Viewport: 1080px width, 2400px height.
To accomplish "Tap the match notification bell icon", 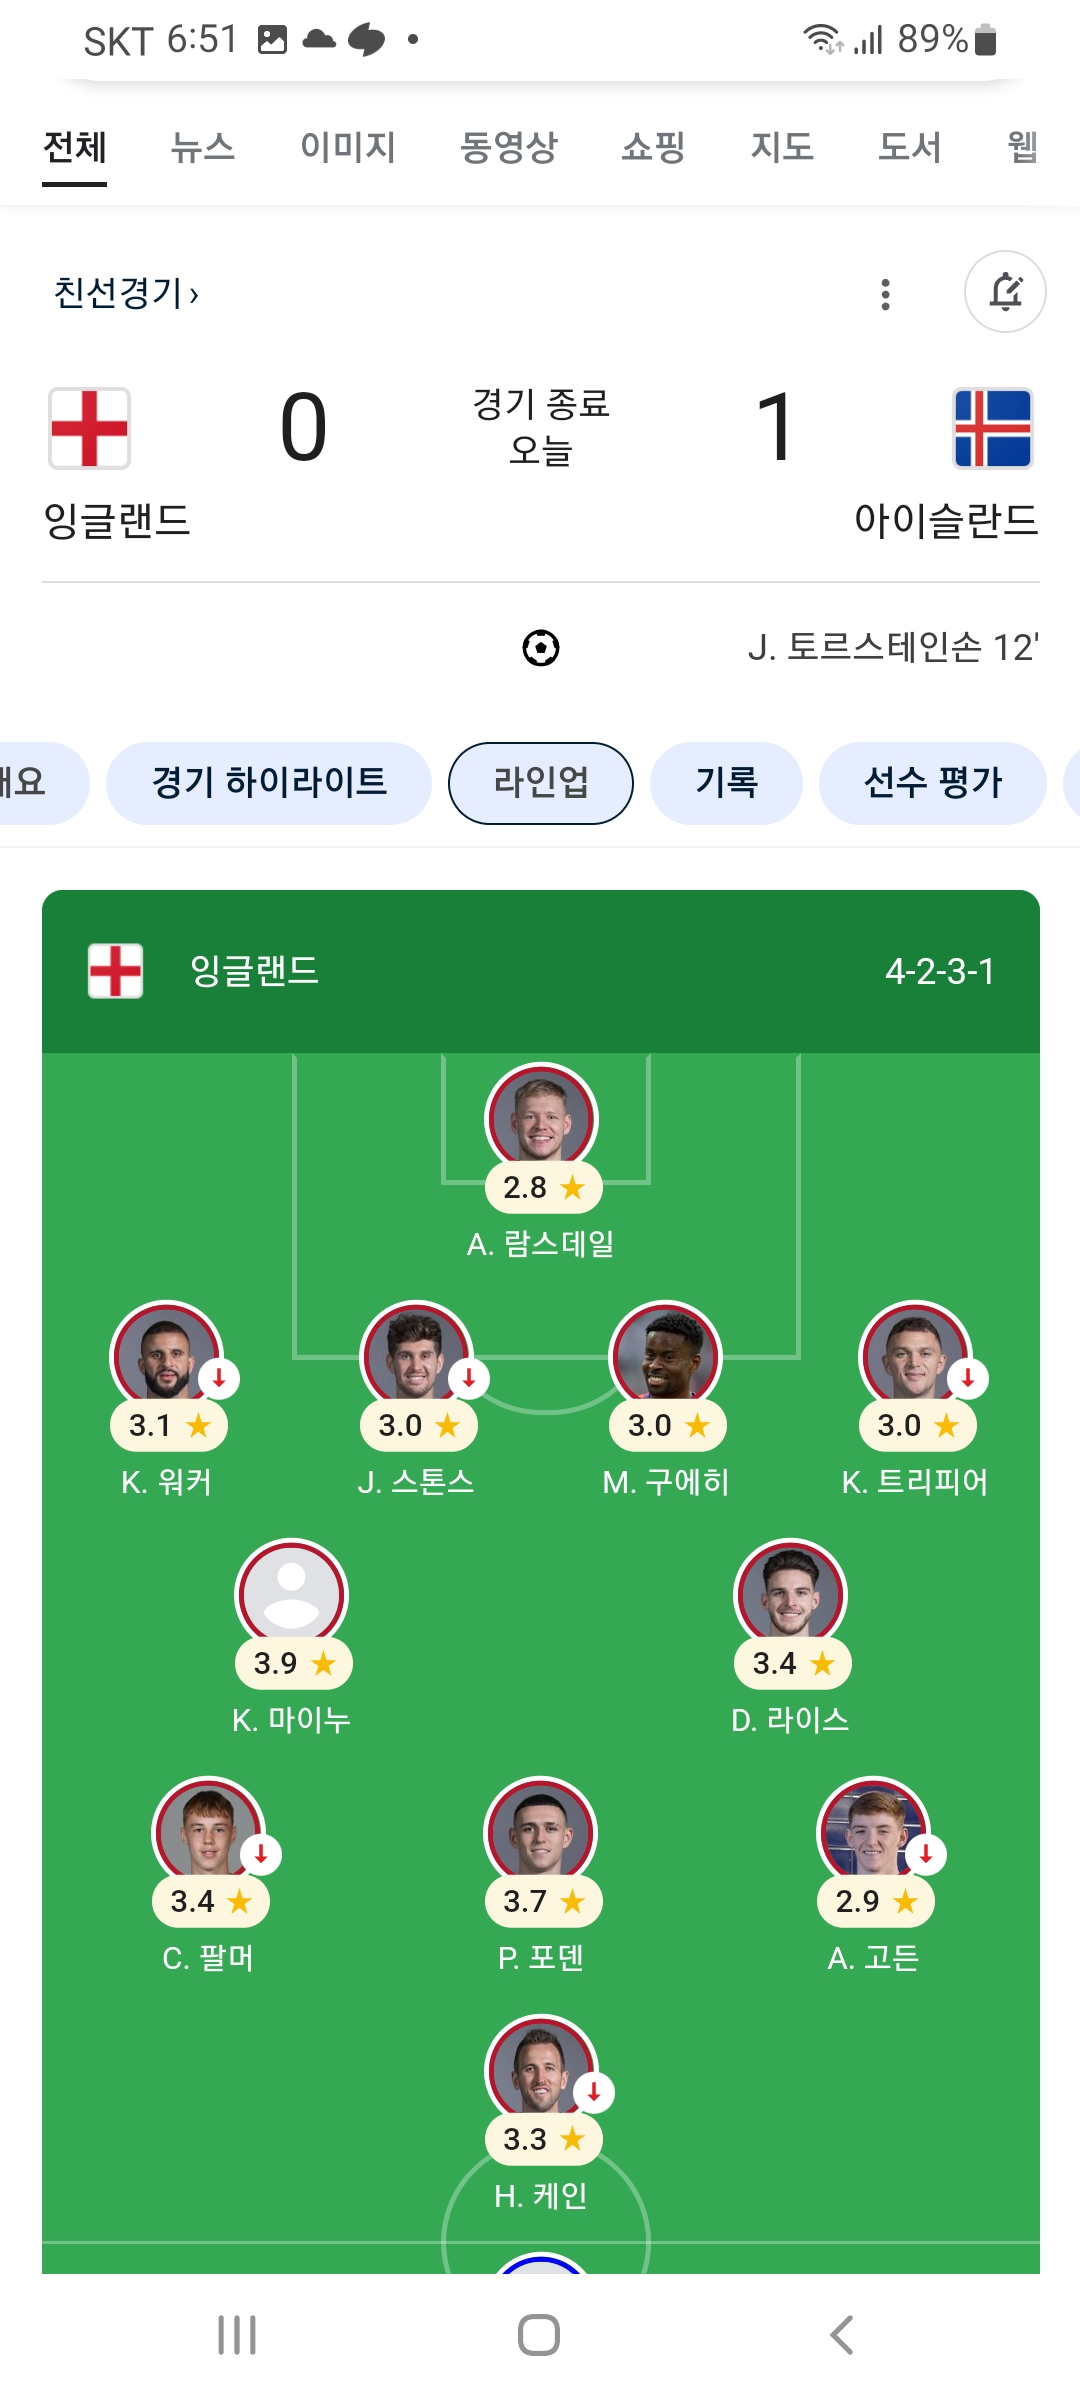I will pyautogui.click(x=1005, y=292).
